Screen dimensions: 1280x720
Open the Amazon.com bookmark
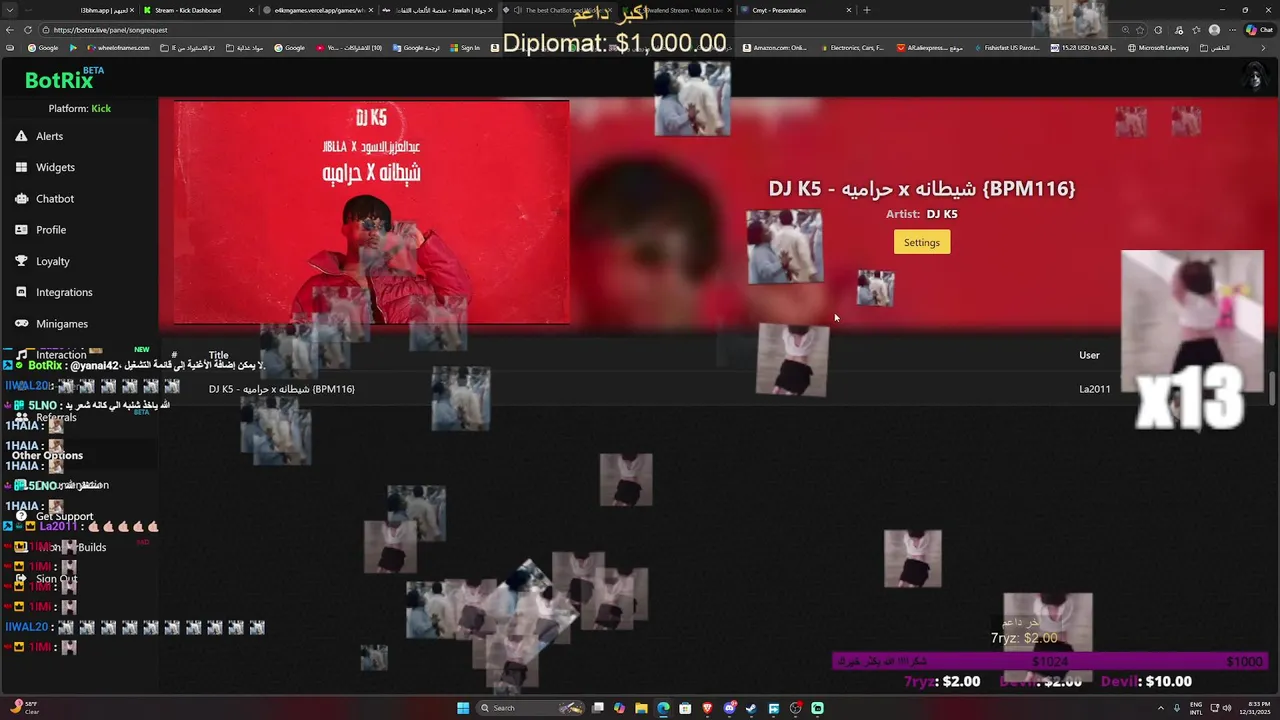(x=775, y=48)
